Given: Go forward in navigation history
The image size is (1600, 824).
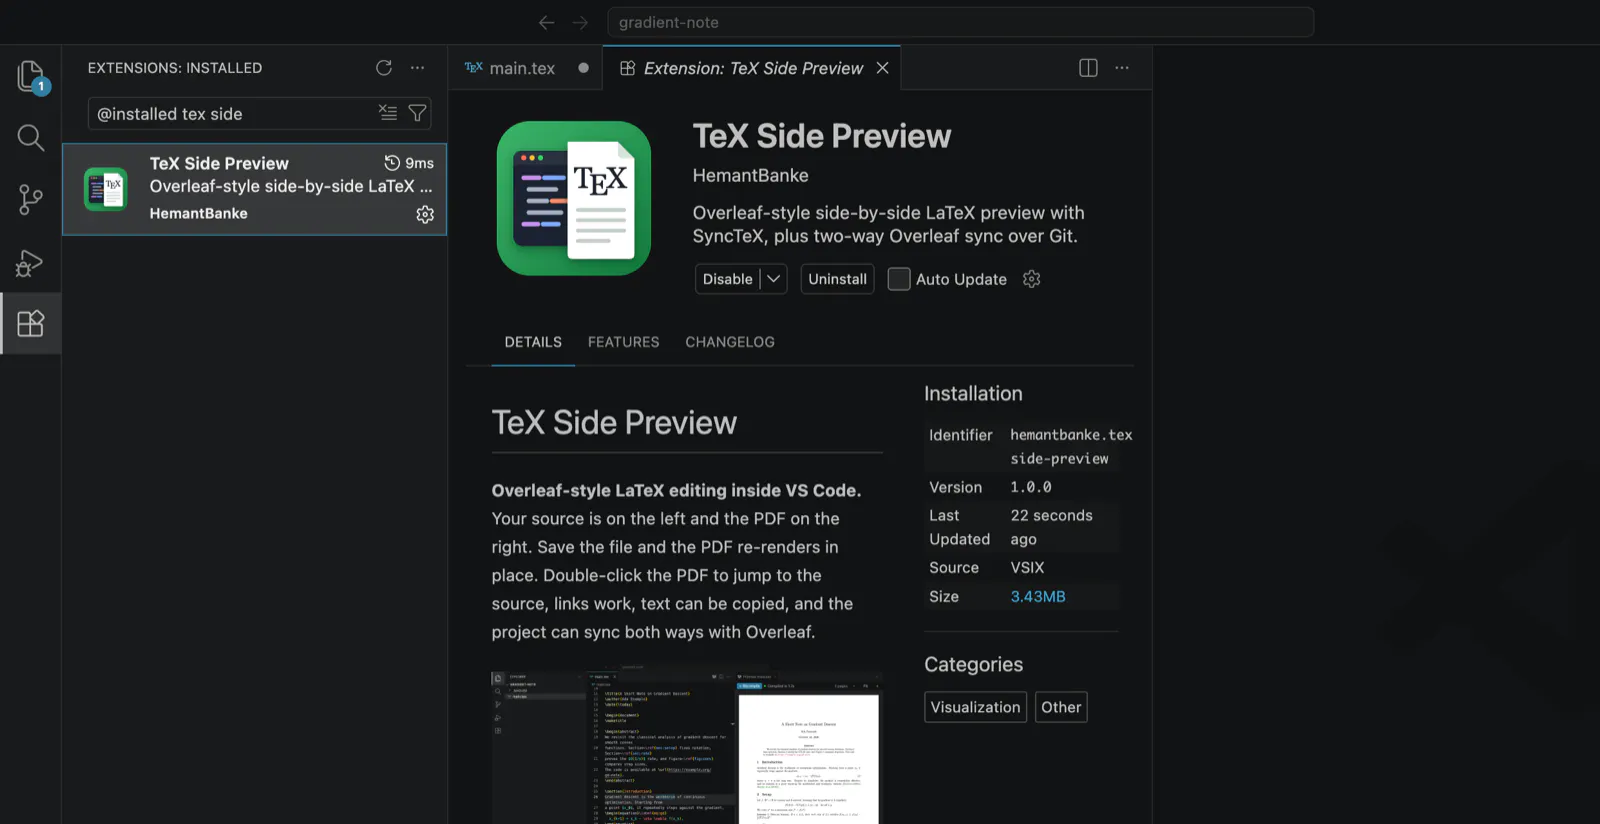Looking at the screenshot, I should (x=580, y=22).
